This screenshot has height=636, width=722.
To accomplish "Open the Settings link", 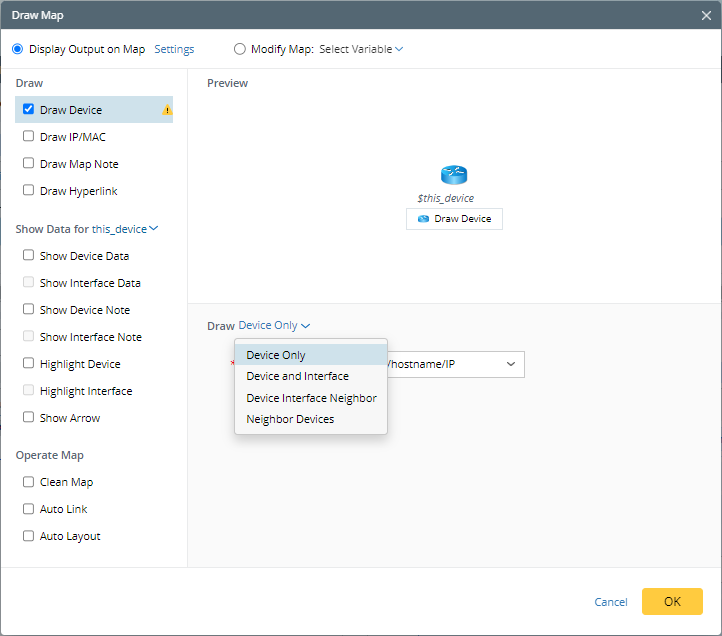I will [174, 49].
